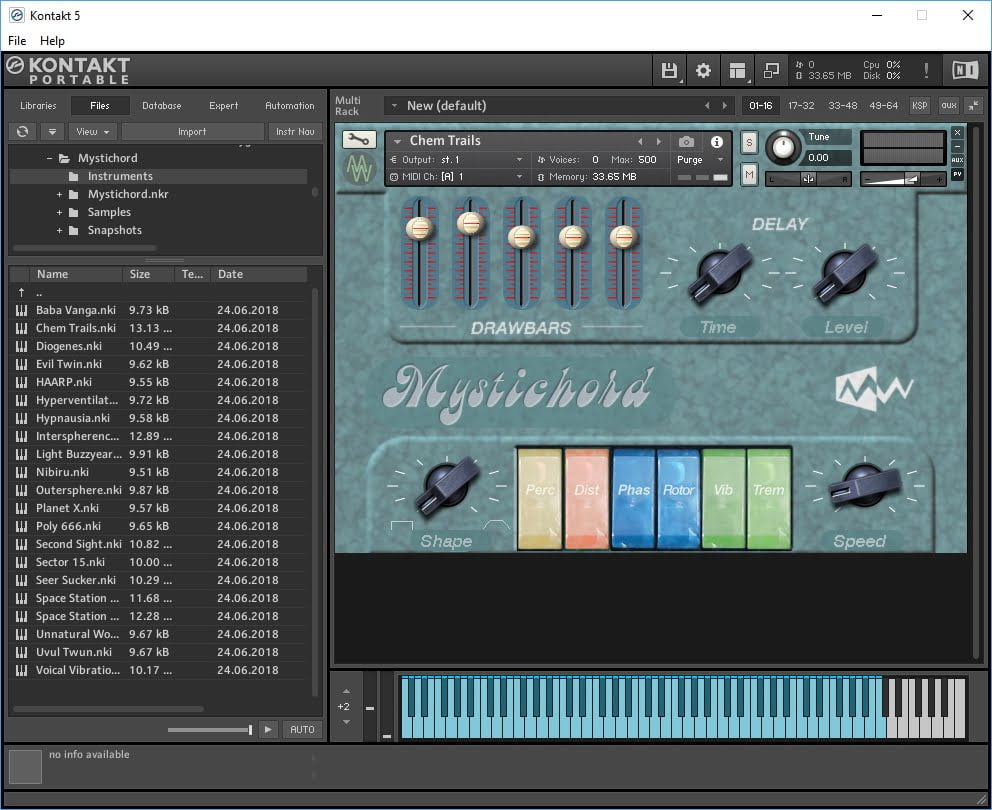
Task: Select next instrument arrow beside Chem Trails
Action: tap(659, 142)
